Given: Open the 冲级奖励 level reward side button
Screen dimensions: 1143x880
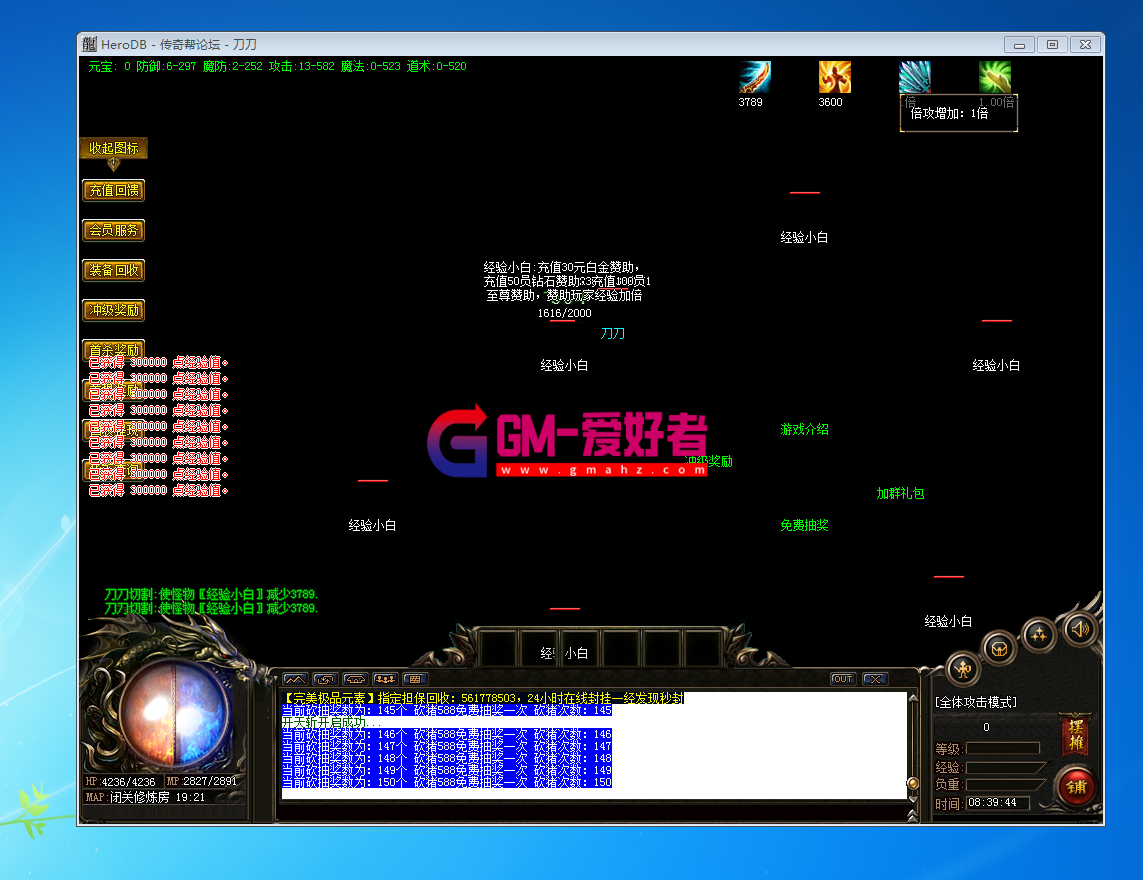Looking at the screenshot, I should click(114, 311).
